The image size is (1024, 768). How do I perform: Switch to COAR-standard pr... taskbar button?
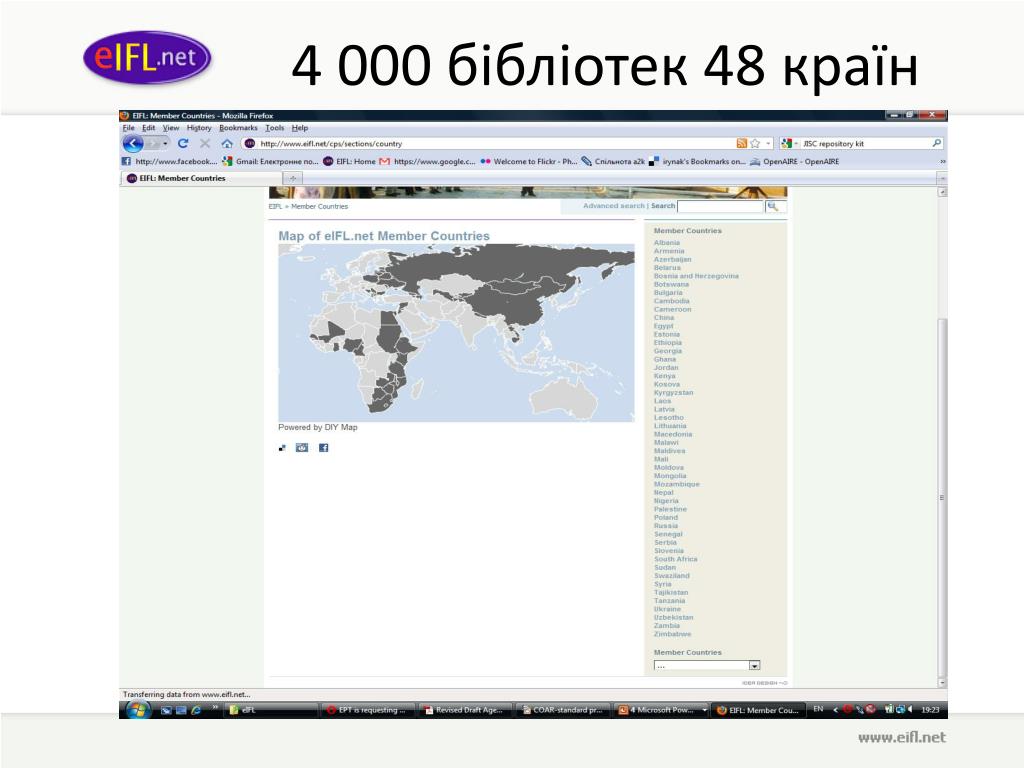click(x=562, y=710)
